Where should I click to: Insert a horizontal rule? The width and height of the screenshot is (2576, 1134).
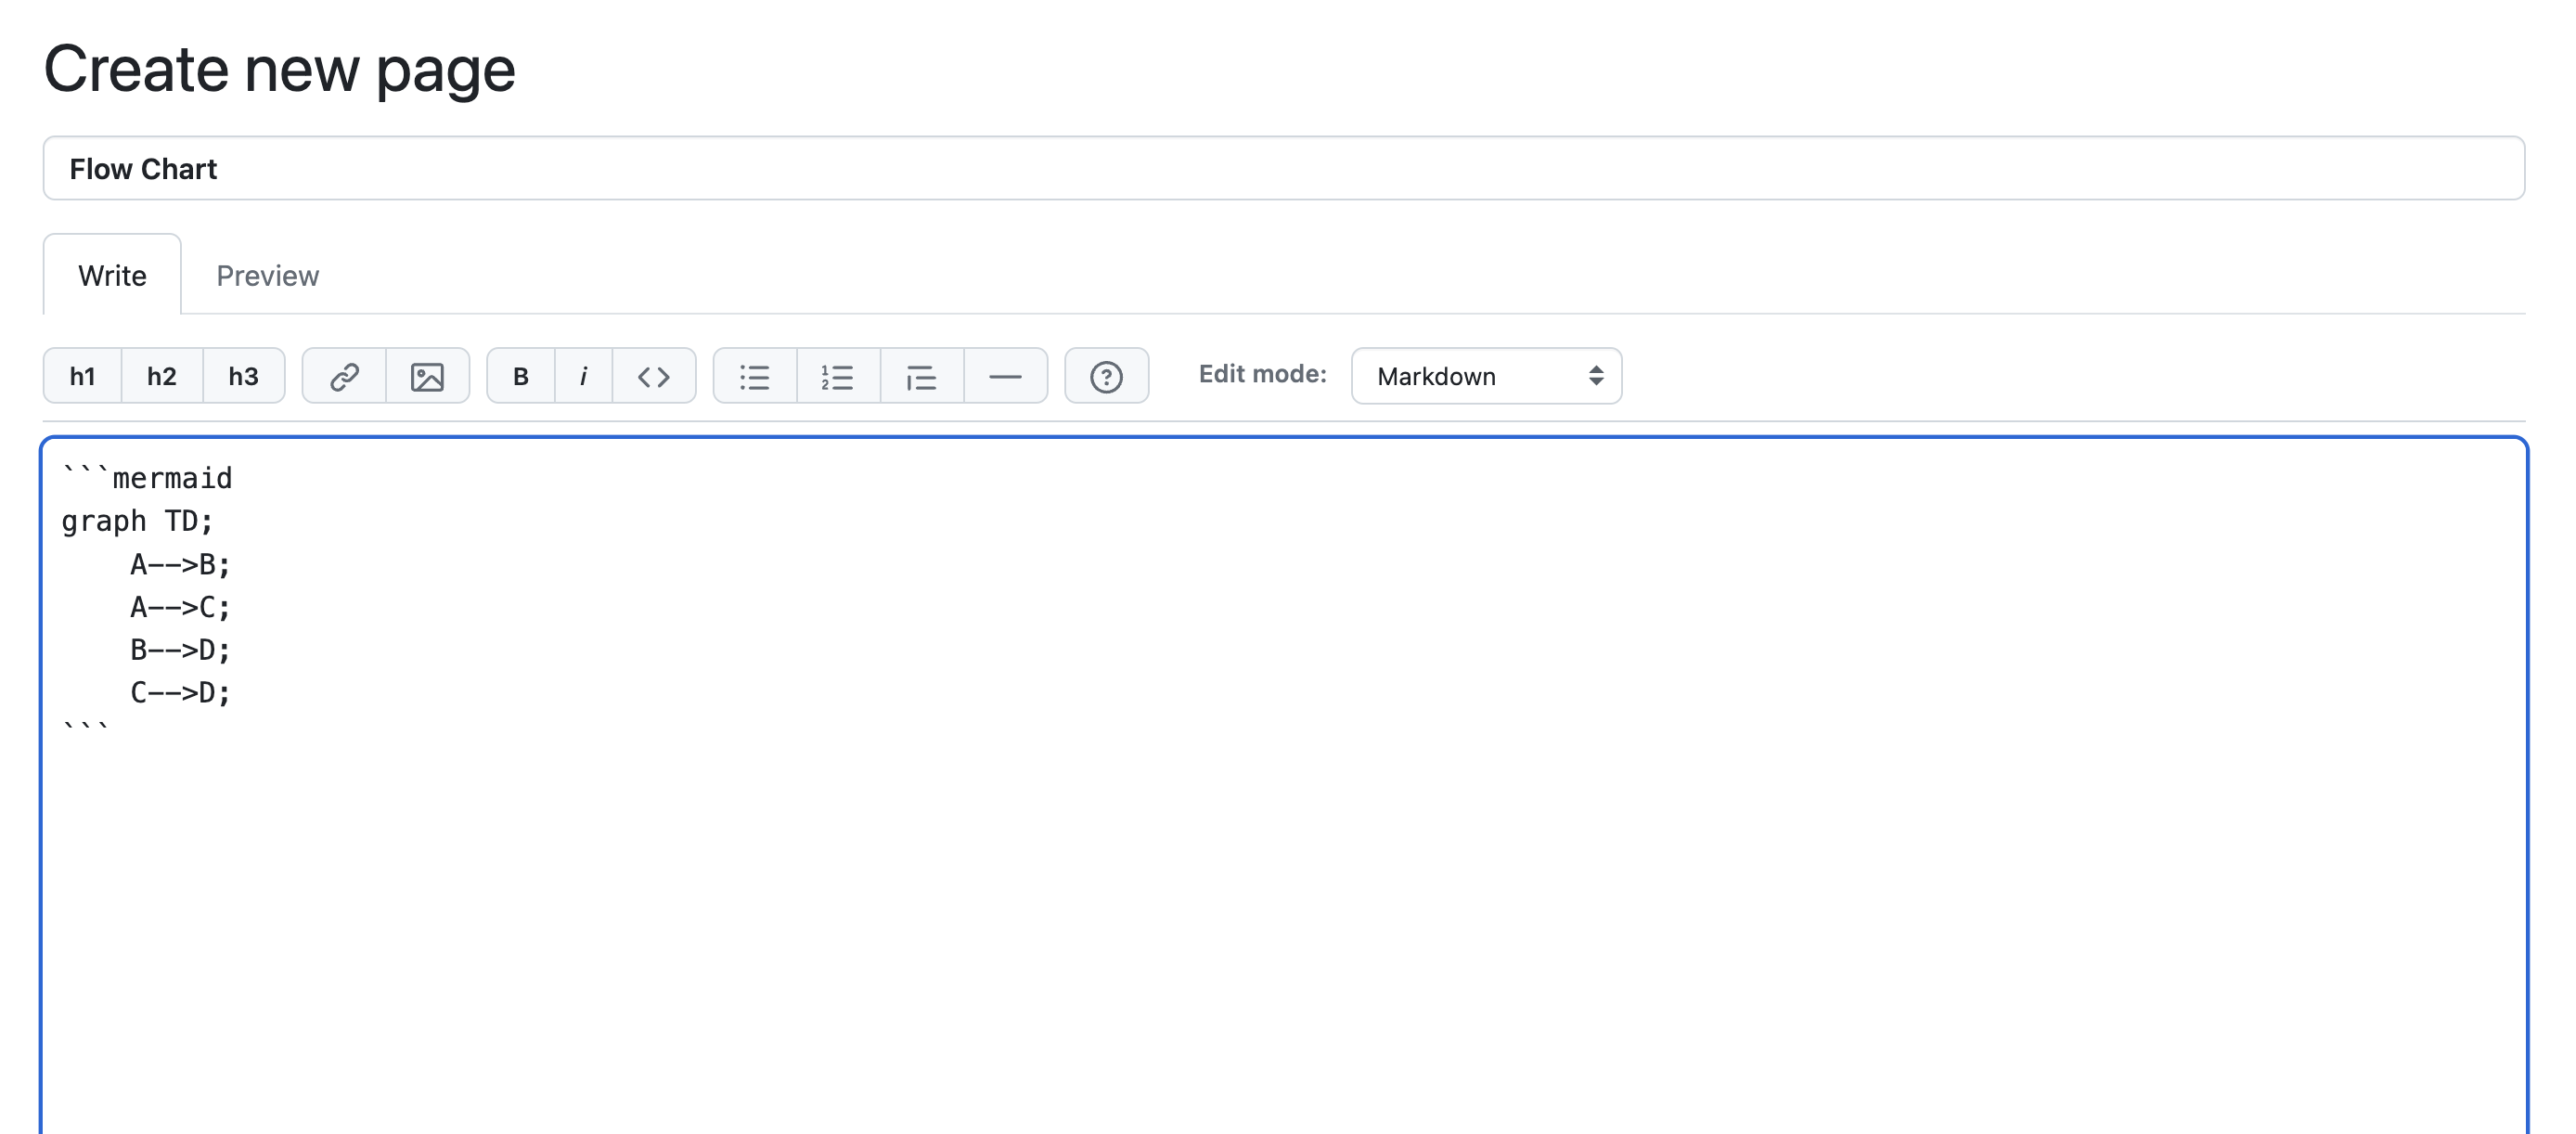1005,376
